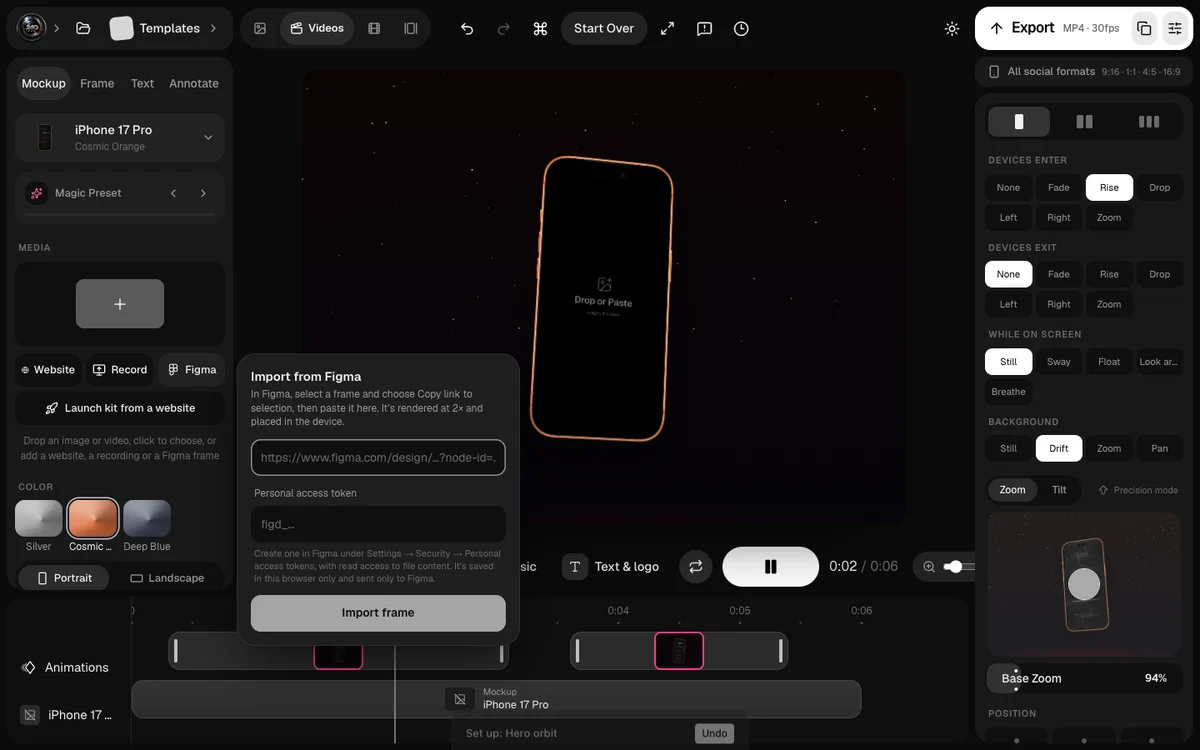Copy export with duplicate icon
Screen dimensions: 1200x750
click(x=1144, y=28)
